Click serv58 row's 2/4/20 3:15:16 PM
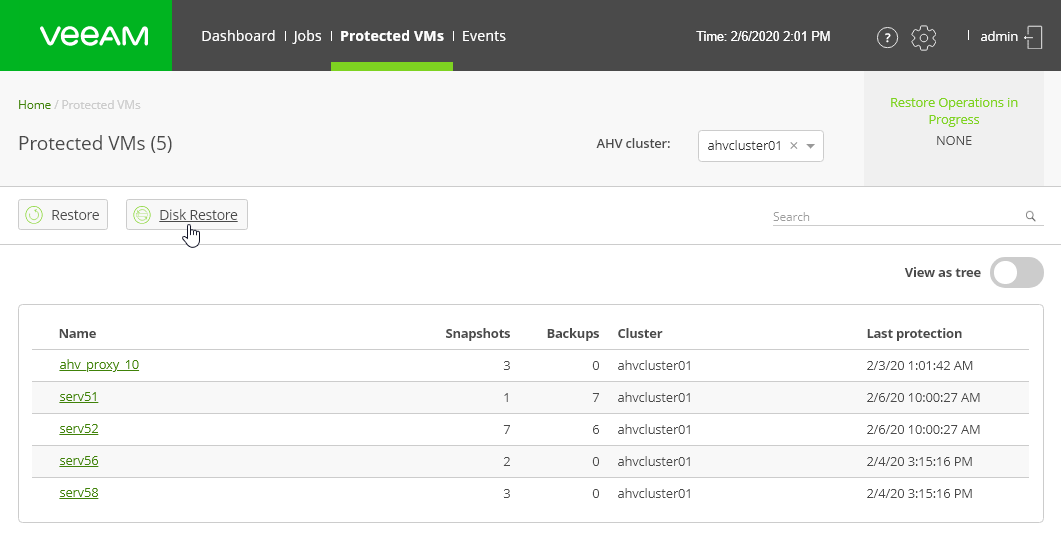This screenshot has height=535, width=1061. click(x=920, y=493)
